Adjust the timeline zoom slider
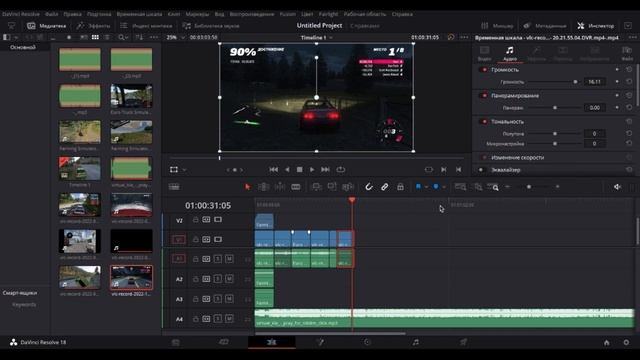The width and height of the screenshot is (640, 360). coord(529,187)
